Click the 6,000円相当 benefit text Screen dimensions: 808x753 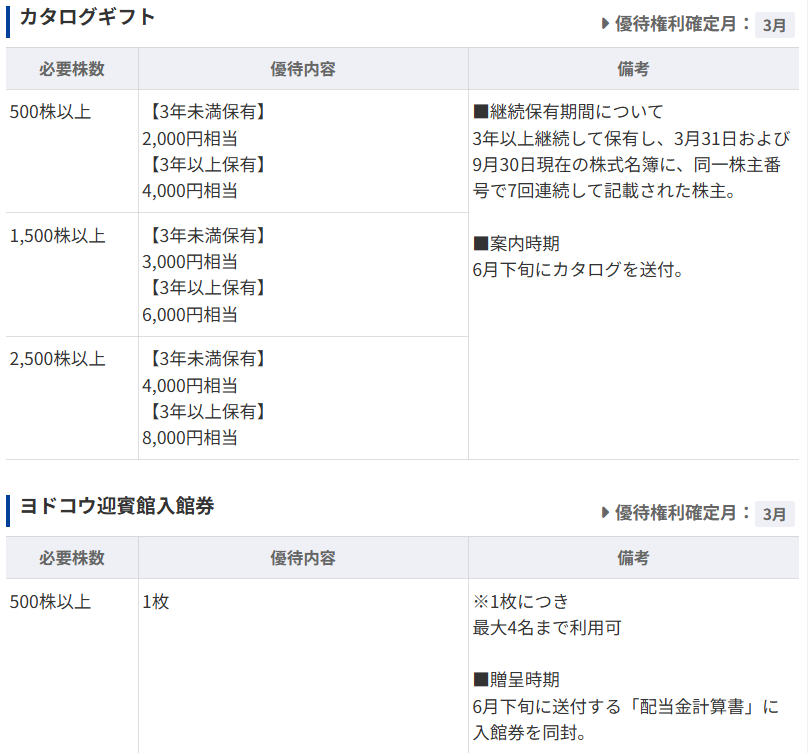click(x=190, y=314)
